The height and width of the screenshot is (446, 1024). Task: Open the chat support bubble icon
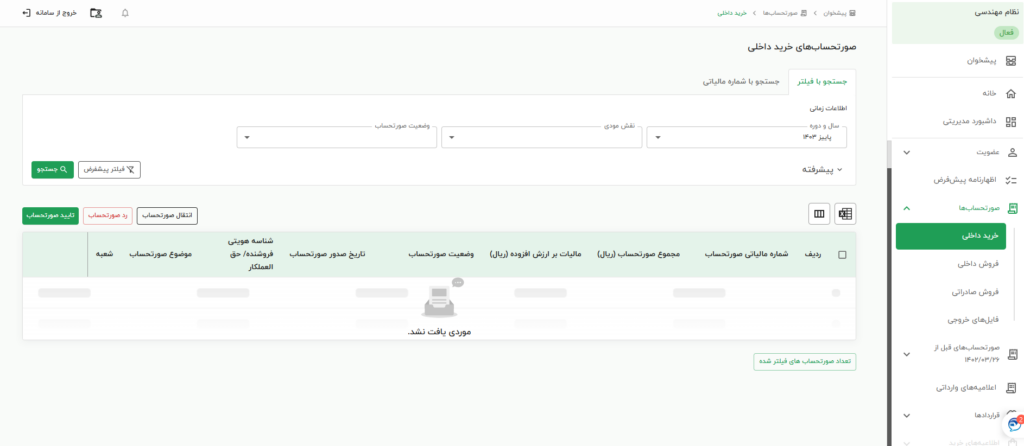[1014, 424]
